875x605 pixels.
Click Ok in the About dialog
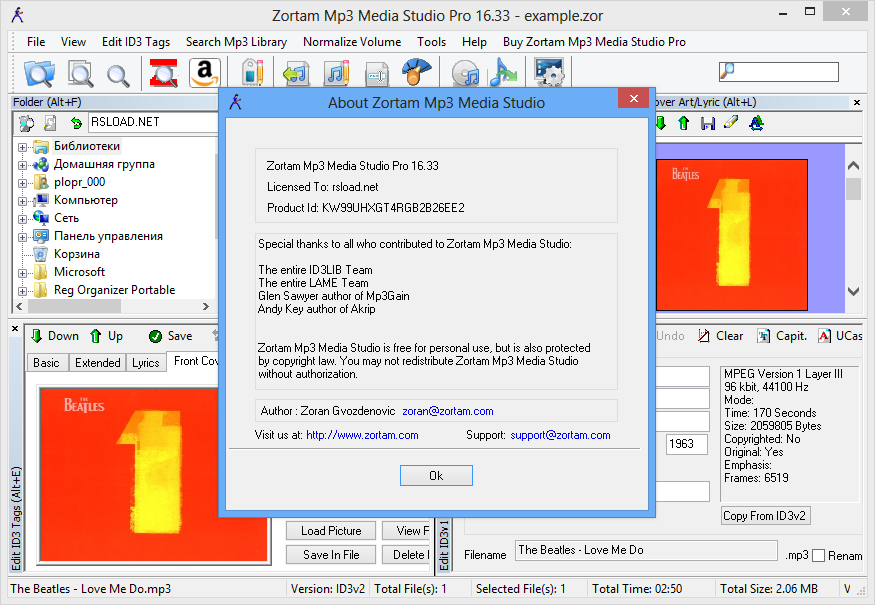436,476
